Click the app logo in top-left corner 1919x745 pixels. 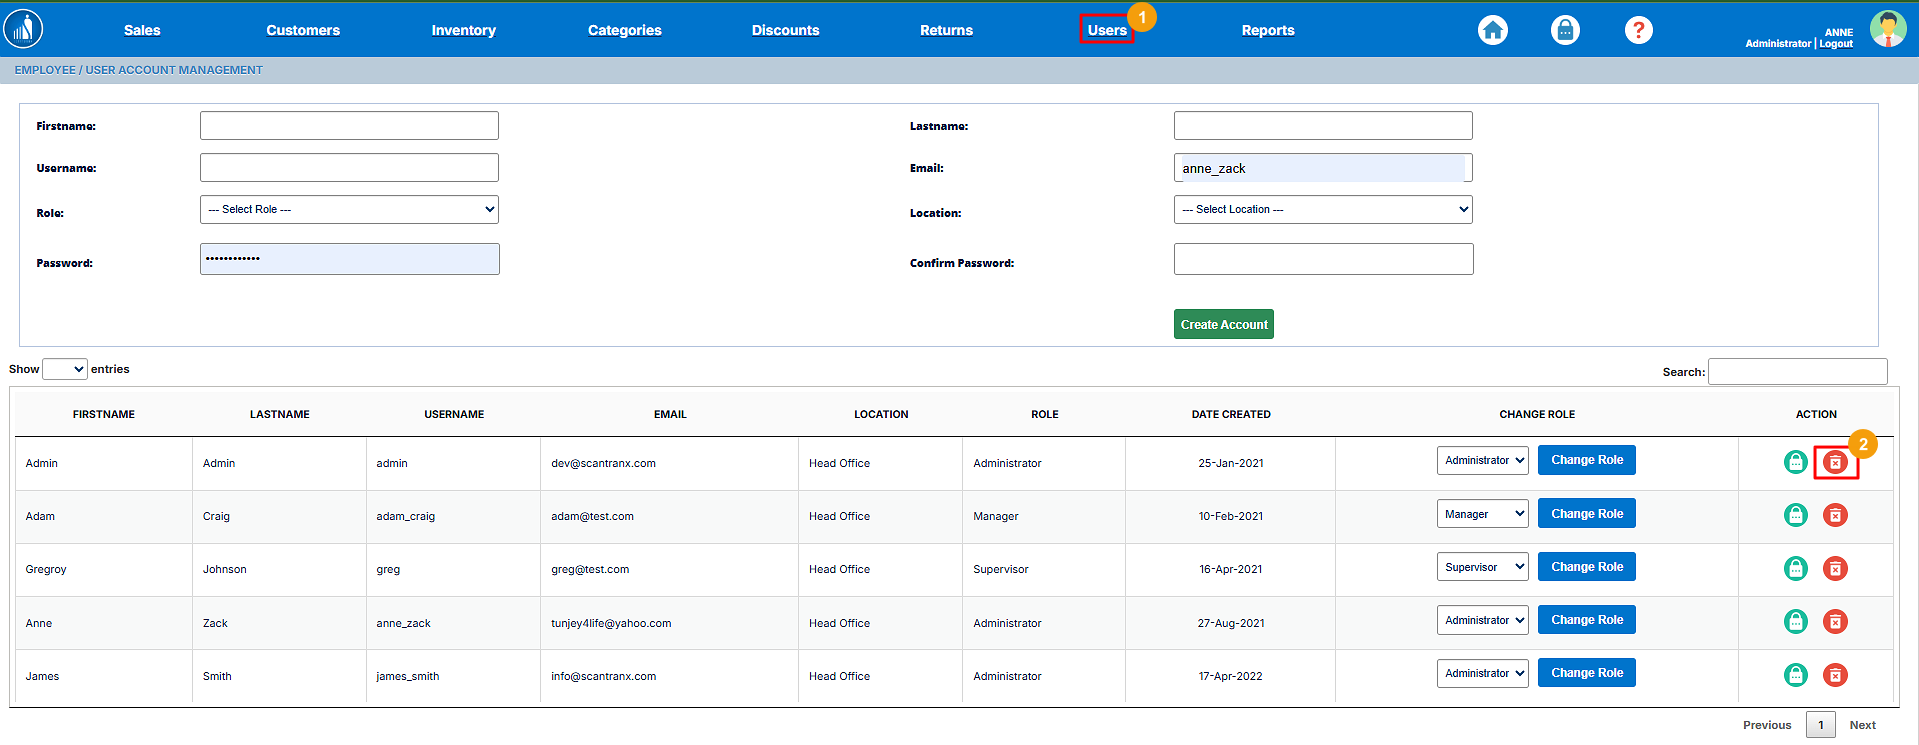click(23, 29)
